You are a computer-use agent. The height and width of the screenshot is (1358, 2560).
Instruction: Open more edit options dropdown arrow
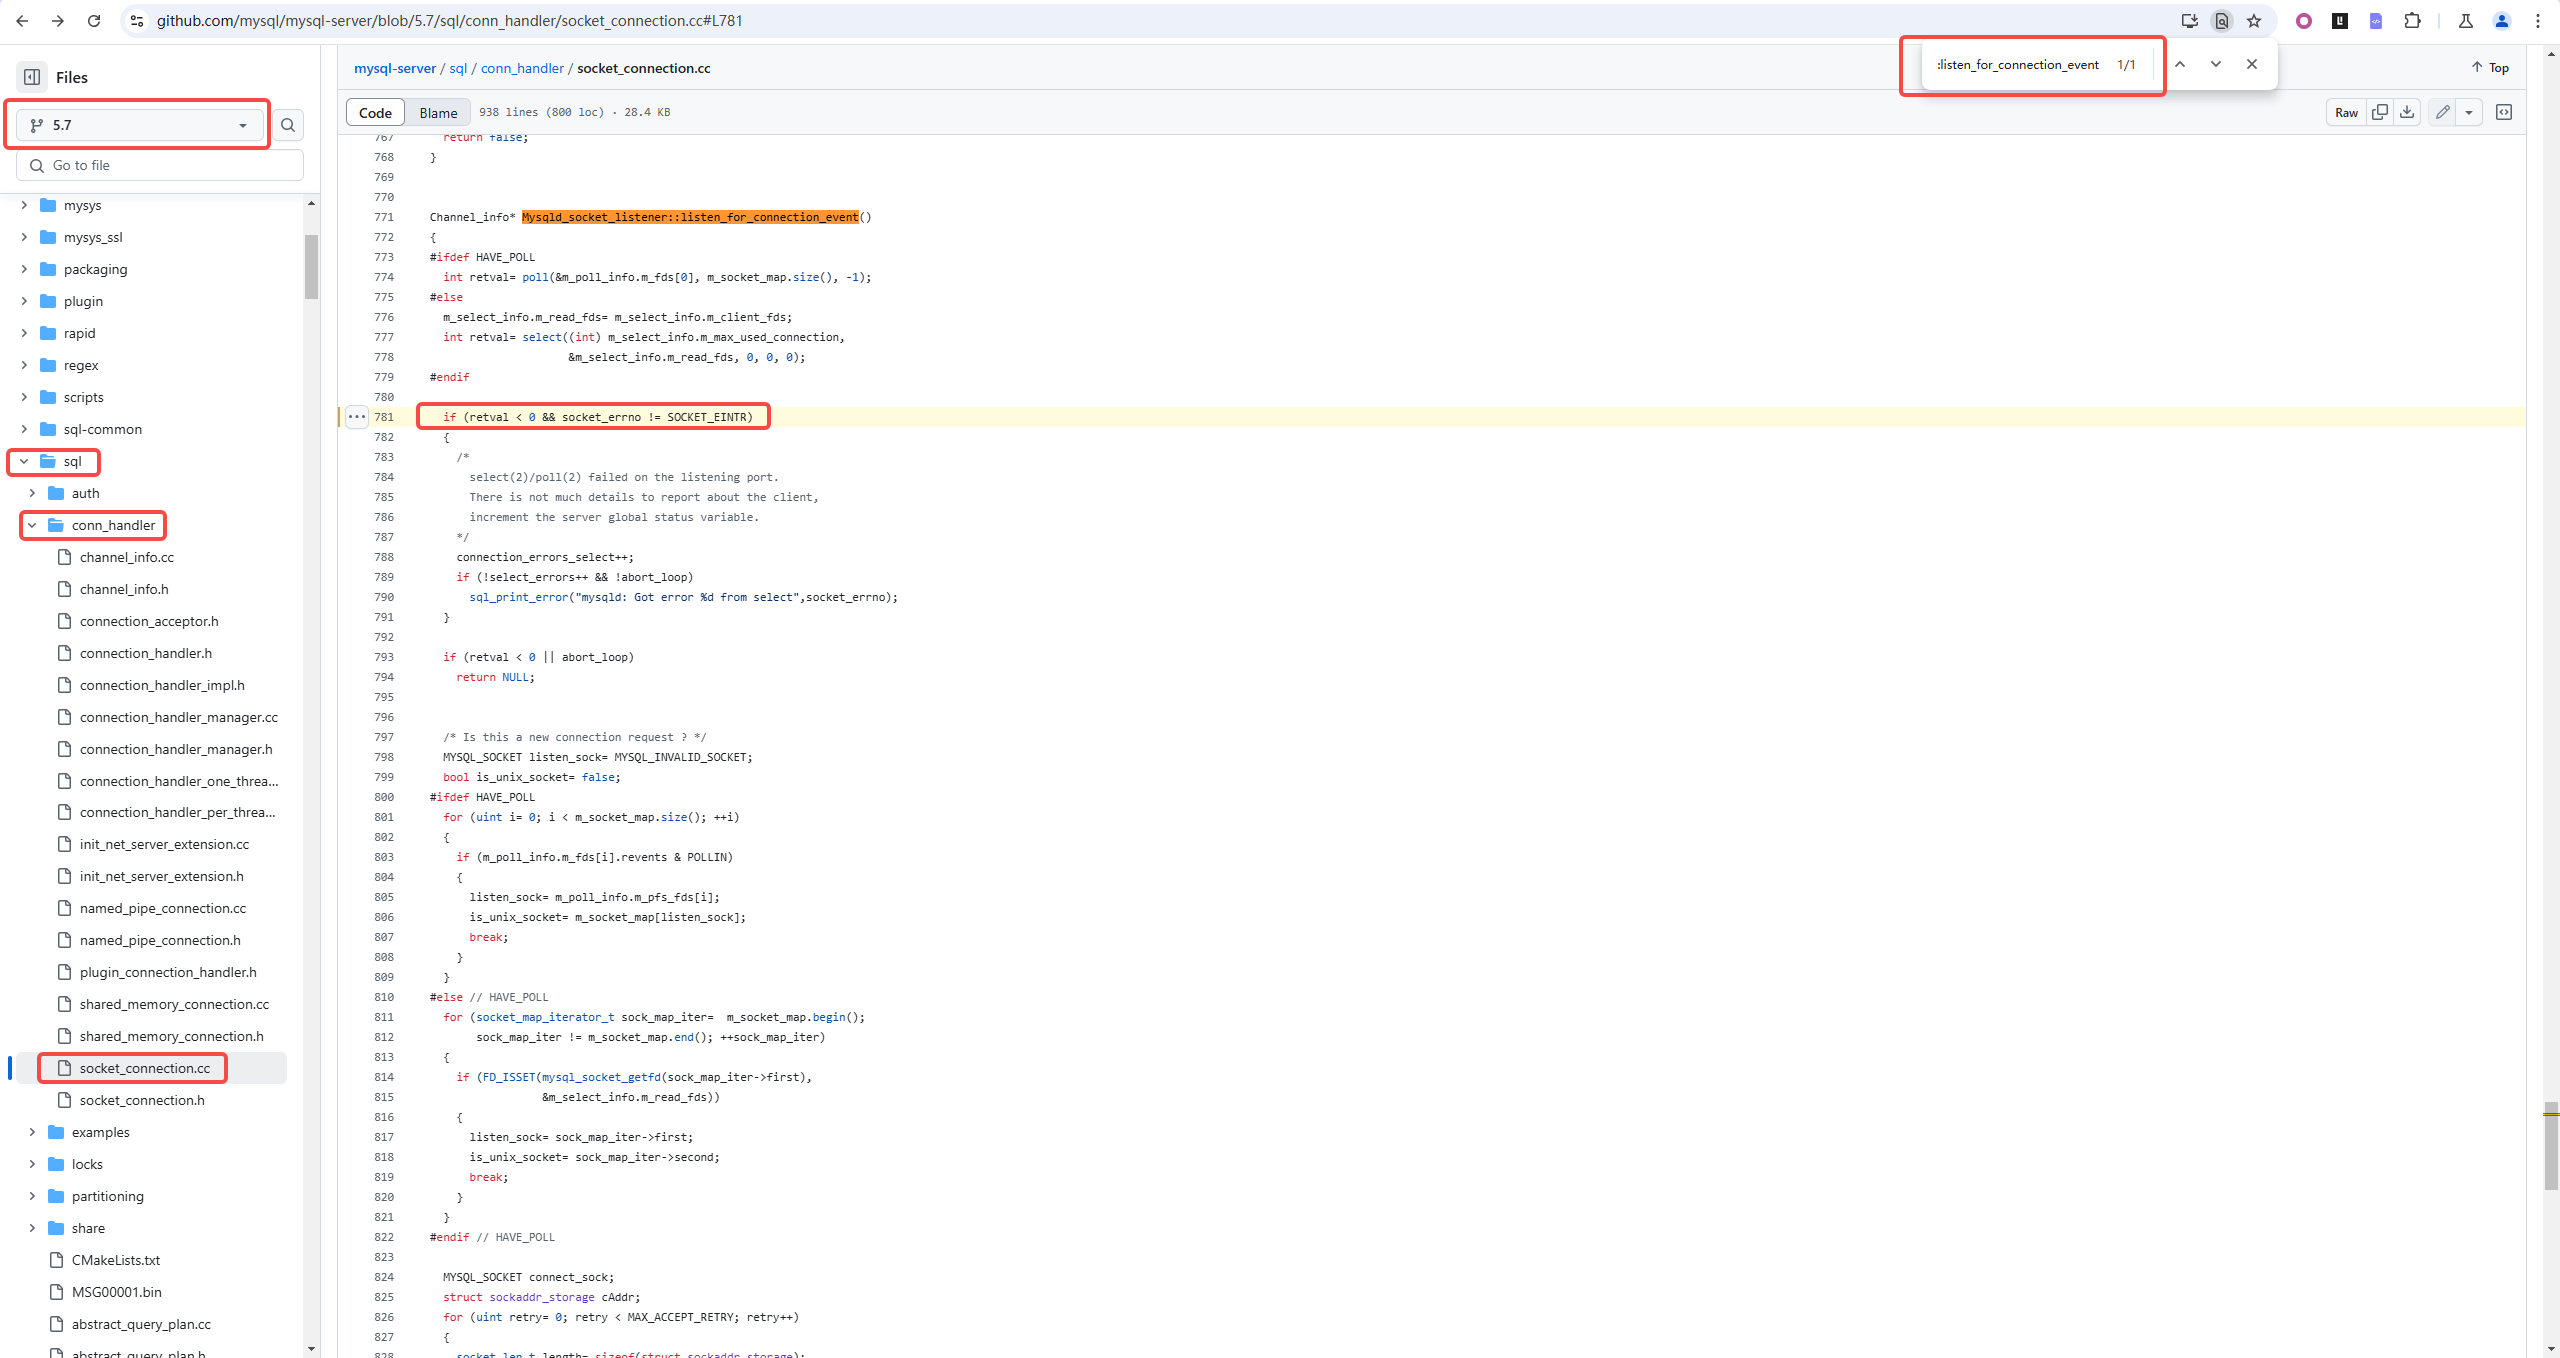[x=2469, y=112]
